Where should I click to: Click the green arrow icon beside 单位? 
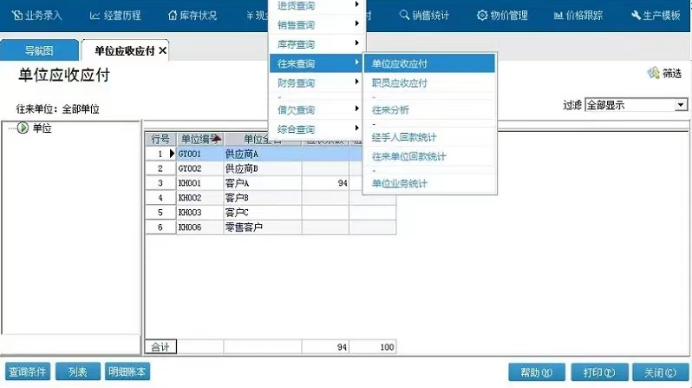pyautogui.click(x=23, y=128)
